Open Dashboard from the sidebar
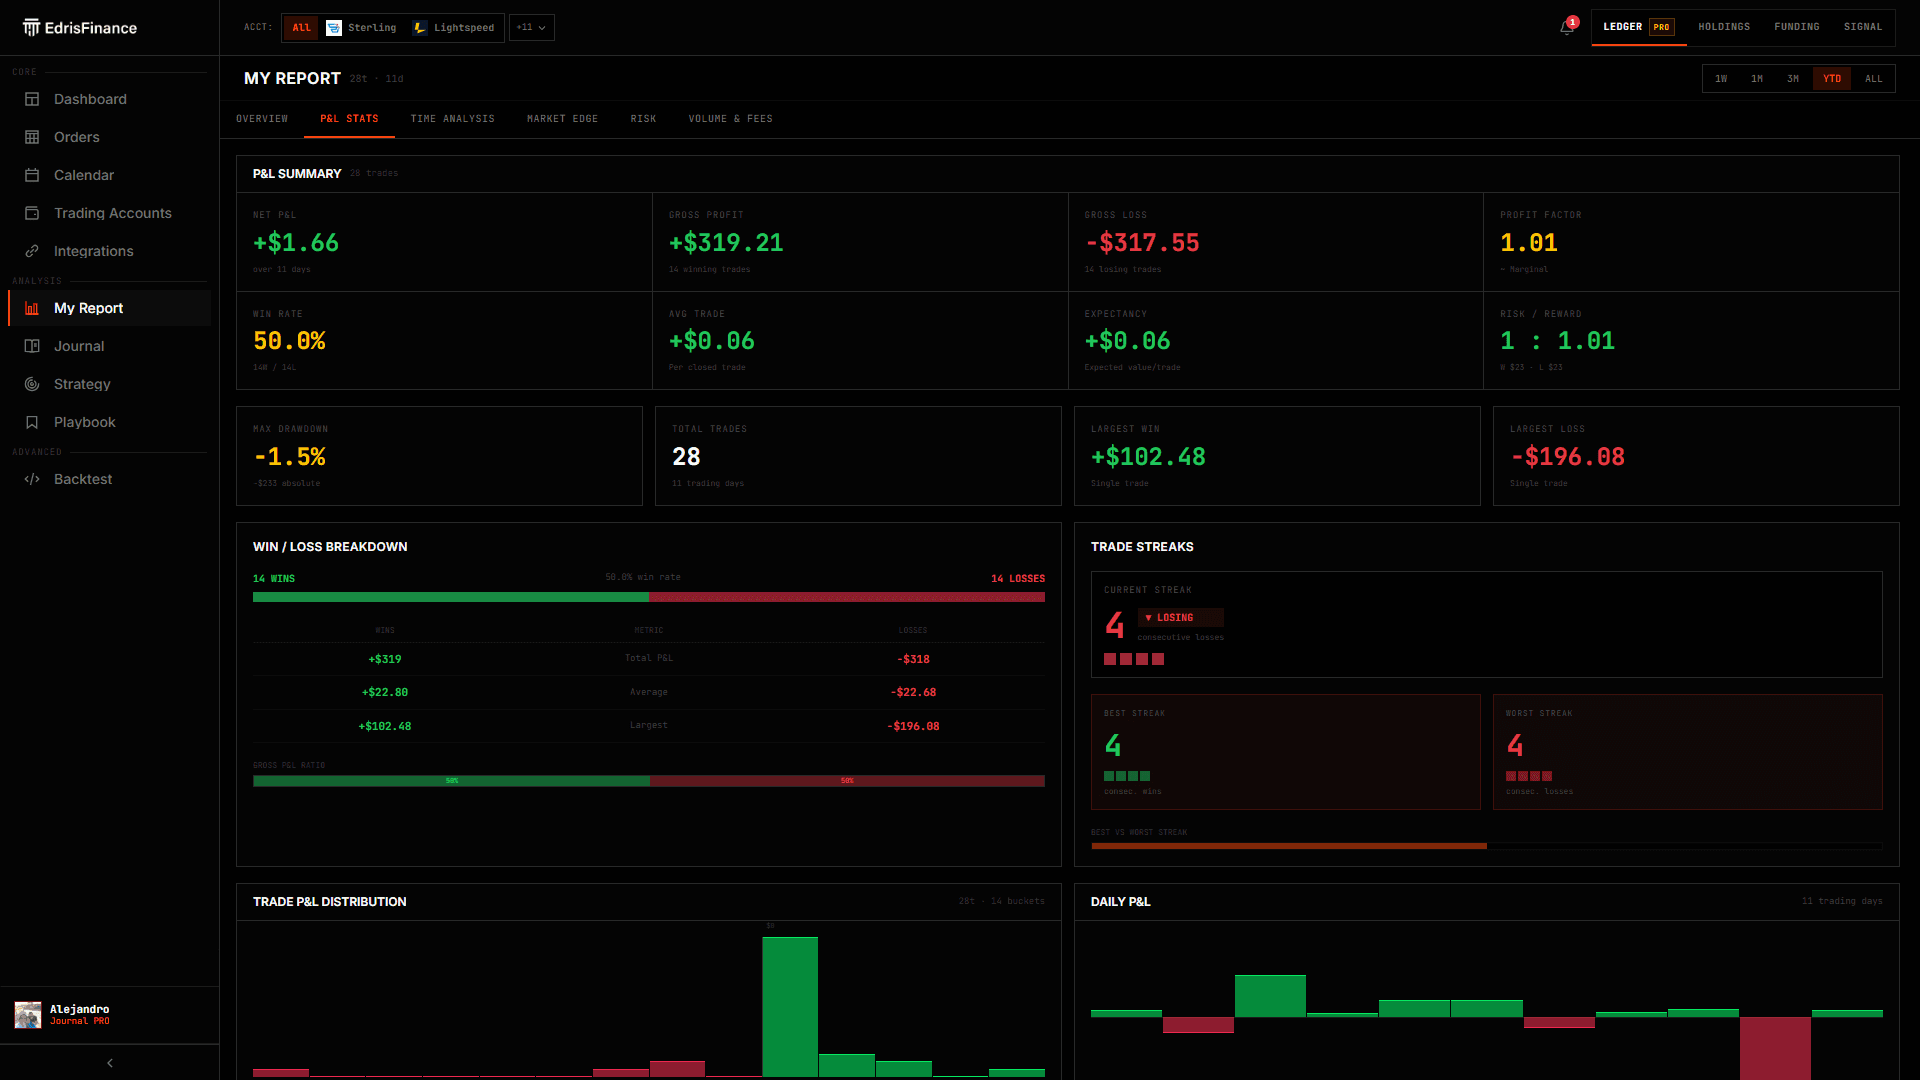 (x=109, y=99)
